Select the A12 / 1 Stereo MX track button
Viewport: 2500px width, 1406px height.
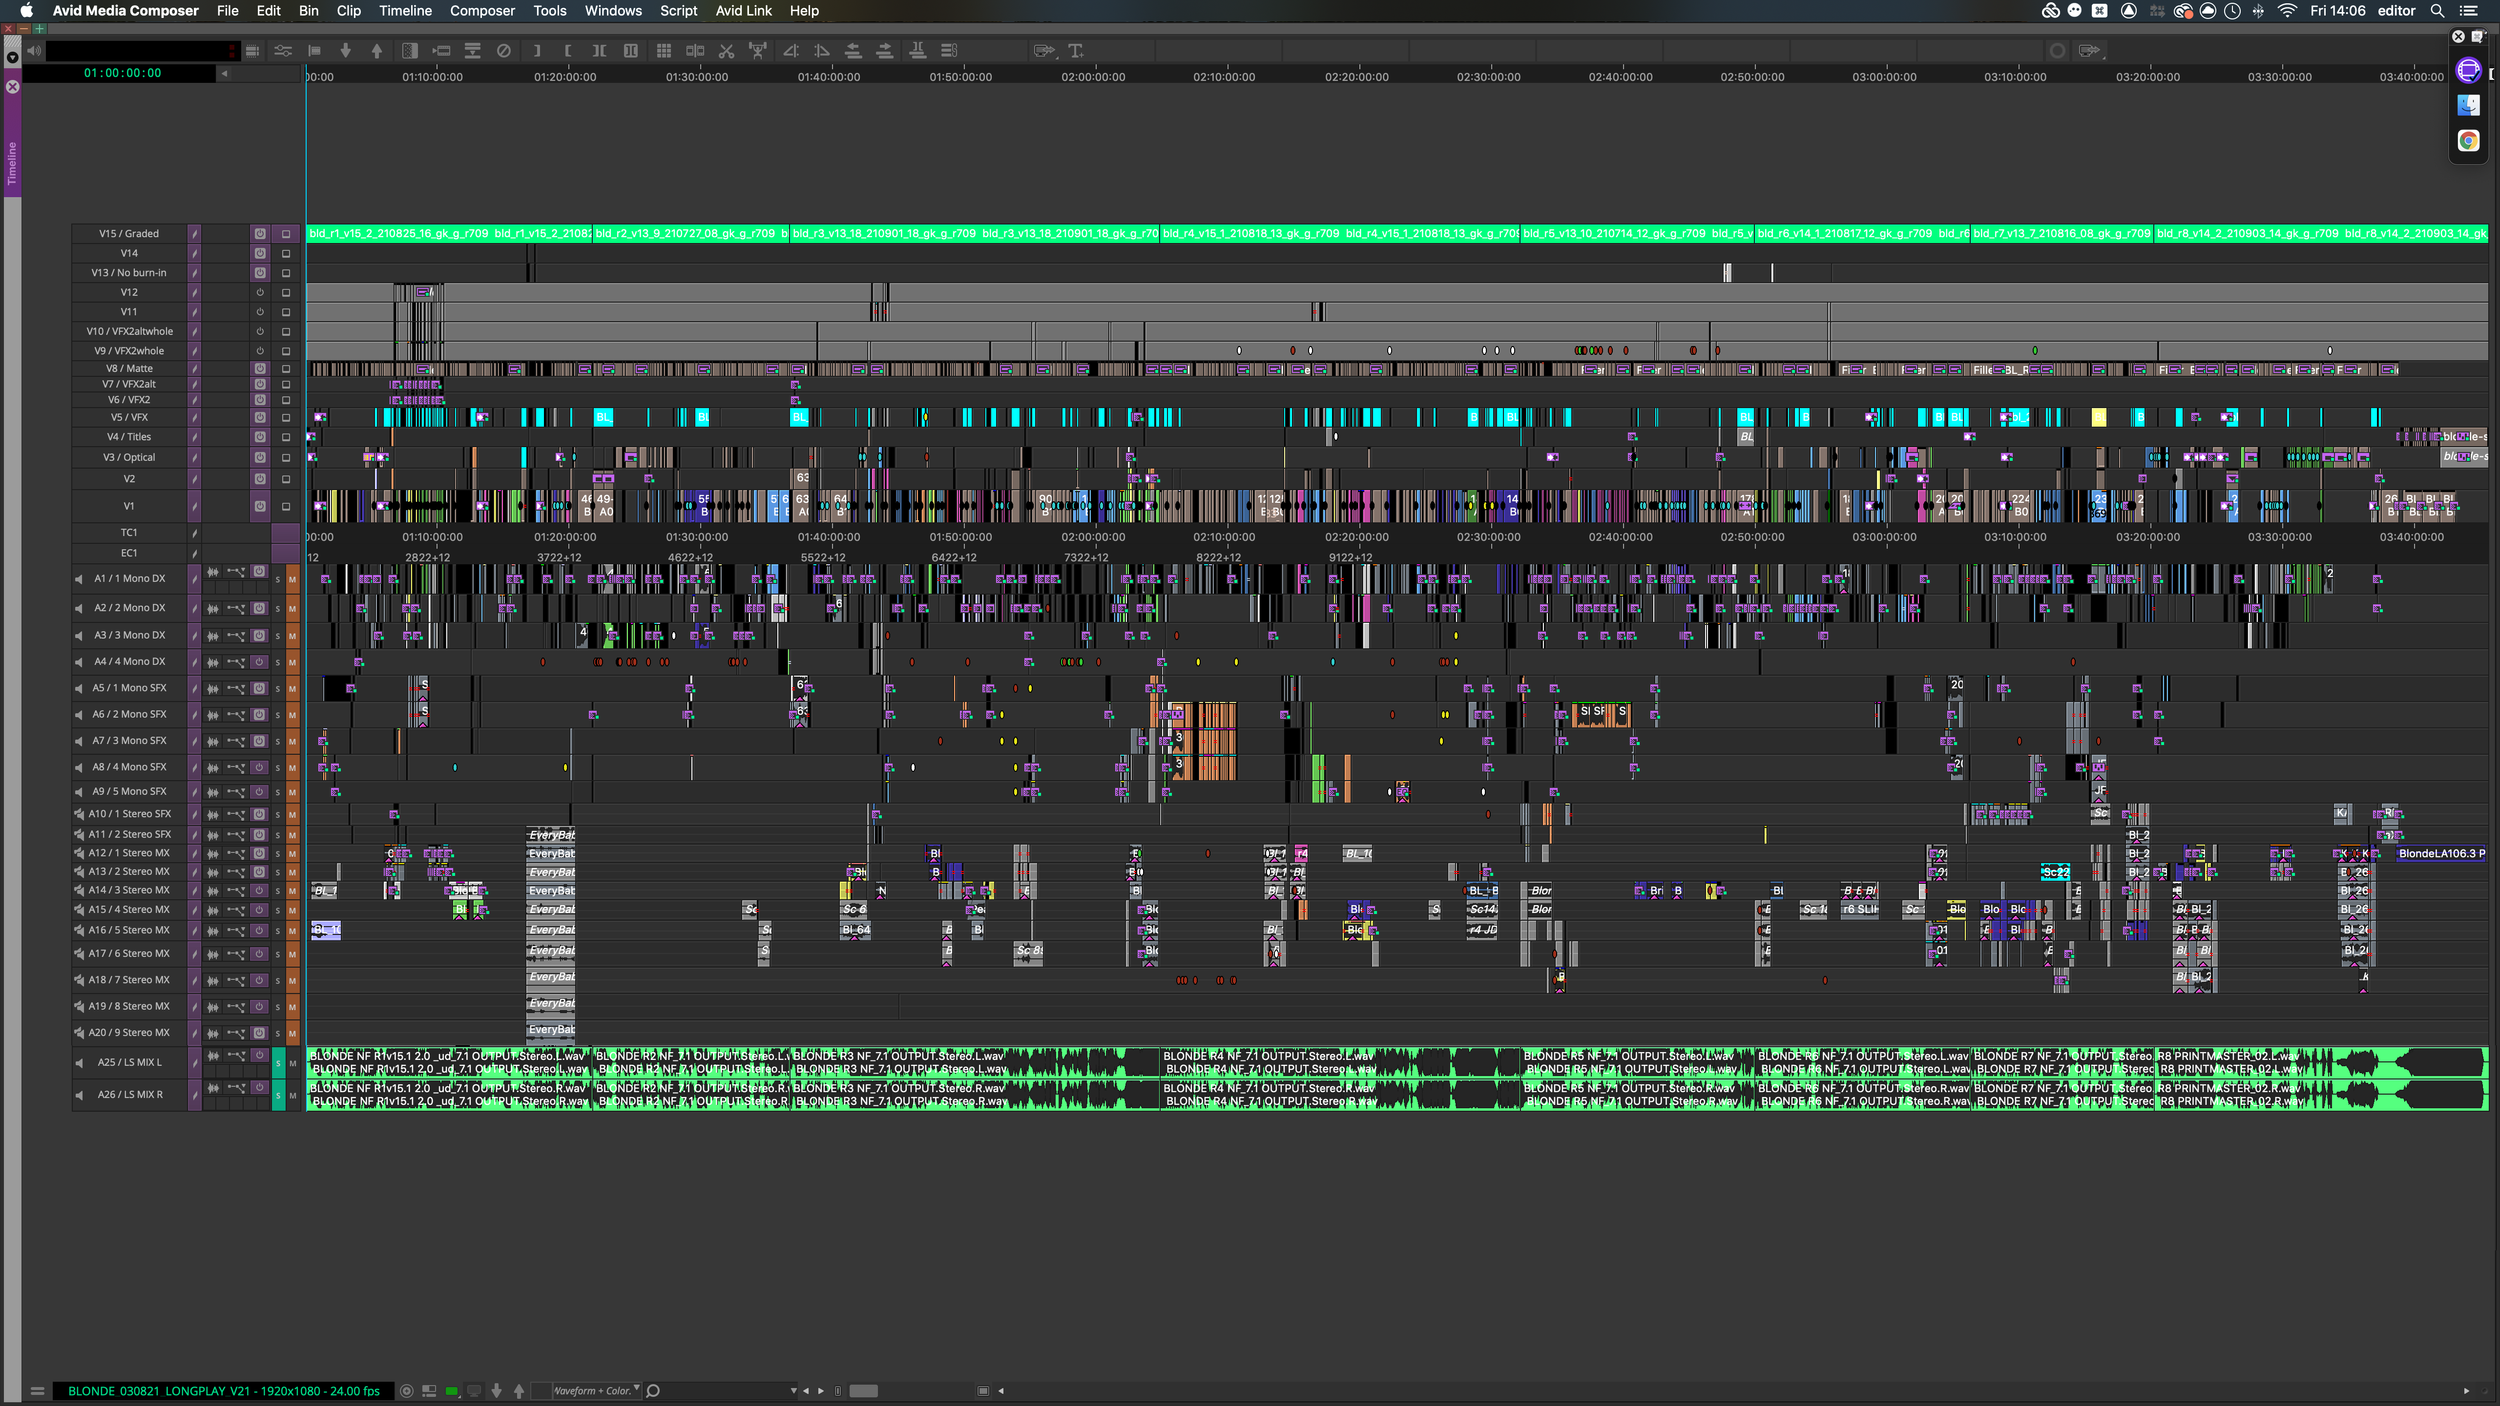pyautogui.click(x=129, y=853)
